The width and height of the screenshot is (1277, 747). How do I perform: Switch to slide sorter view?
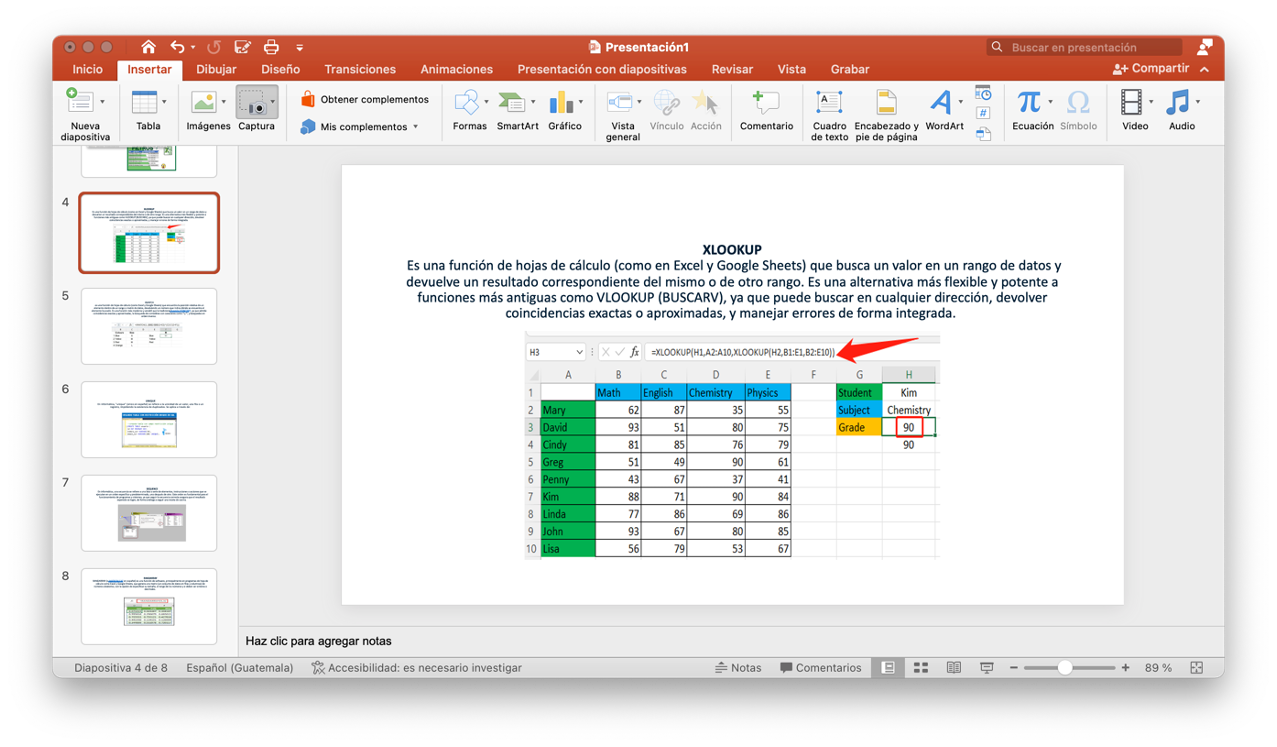pyautogui.click(x=921, y=668)
